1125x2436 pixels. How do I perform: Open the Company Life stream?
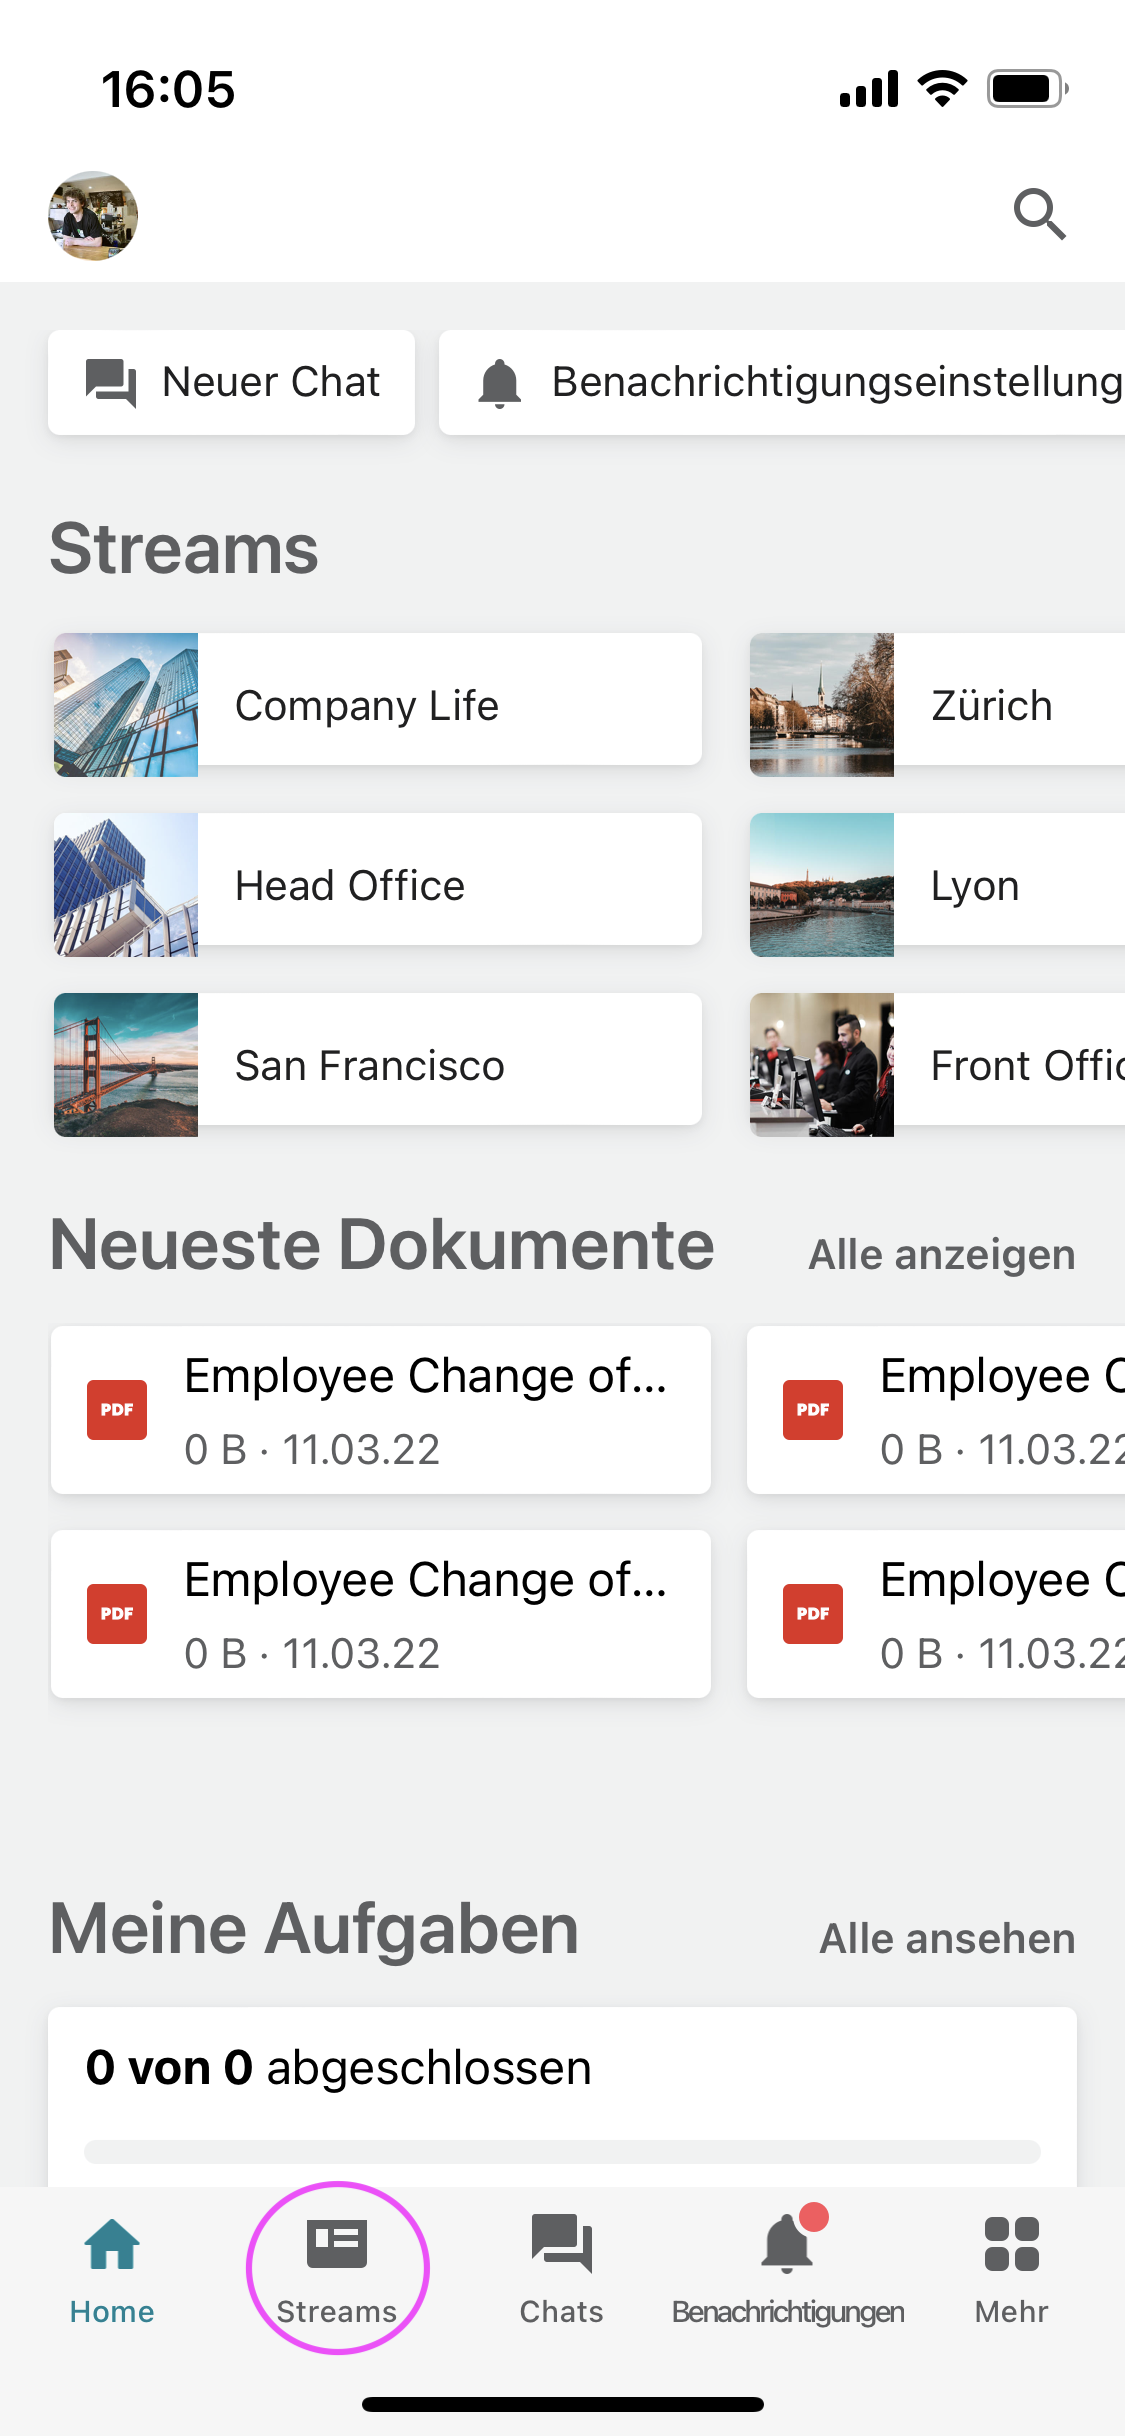[x=378, y=705]
